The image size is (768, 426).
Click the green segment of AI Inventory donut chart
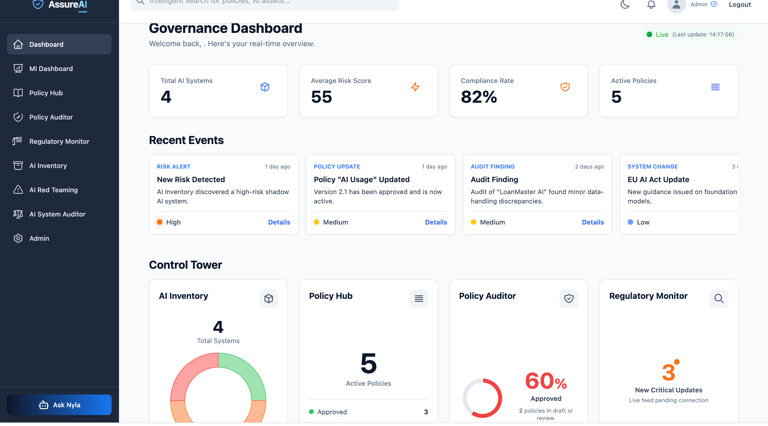click(248, 371)
